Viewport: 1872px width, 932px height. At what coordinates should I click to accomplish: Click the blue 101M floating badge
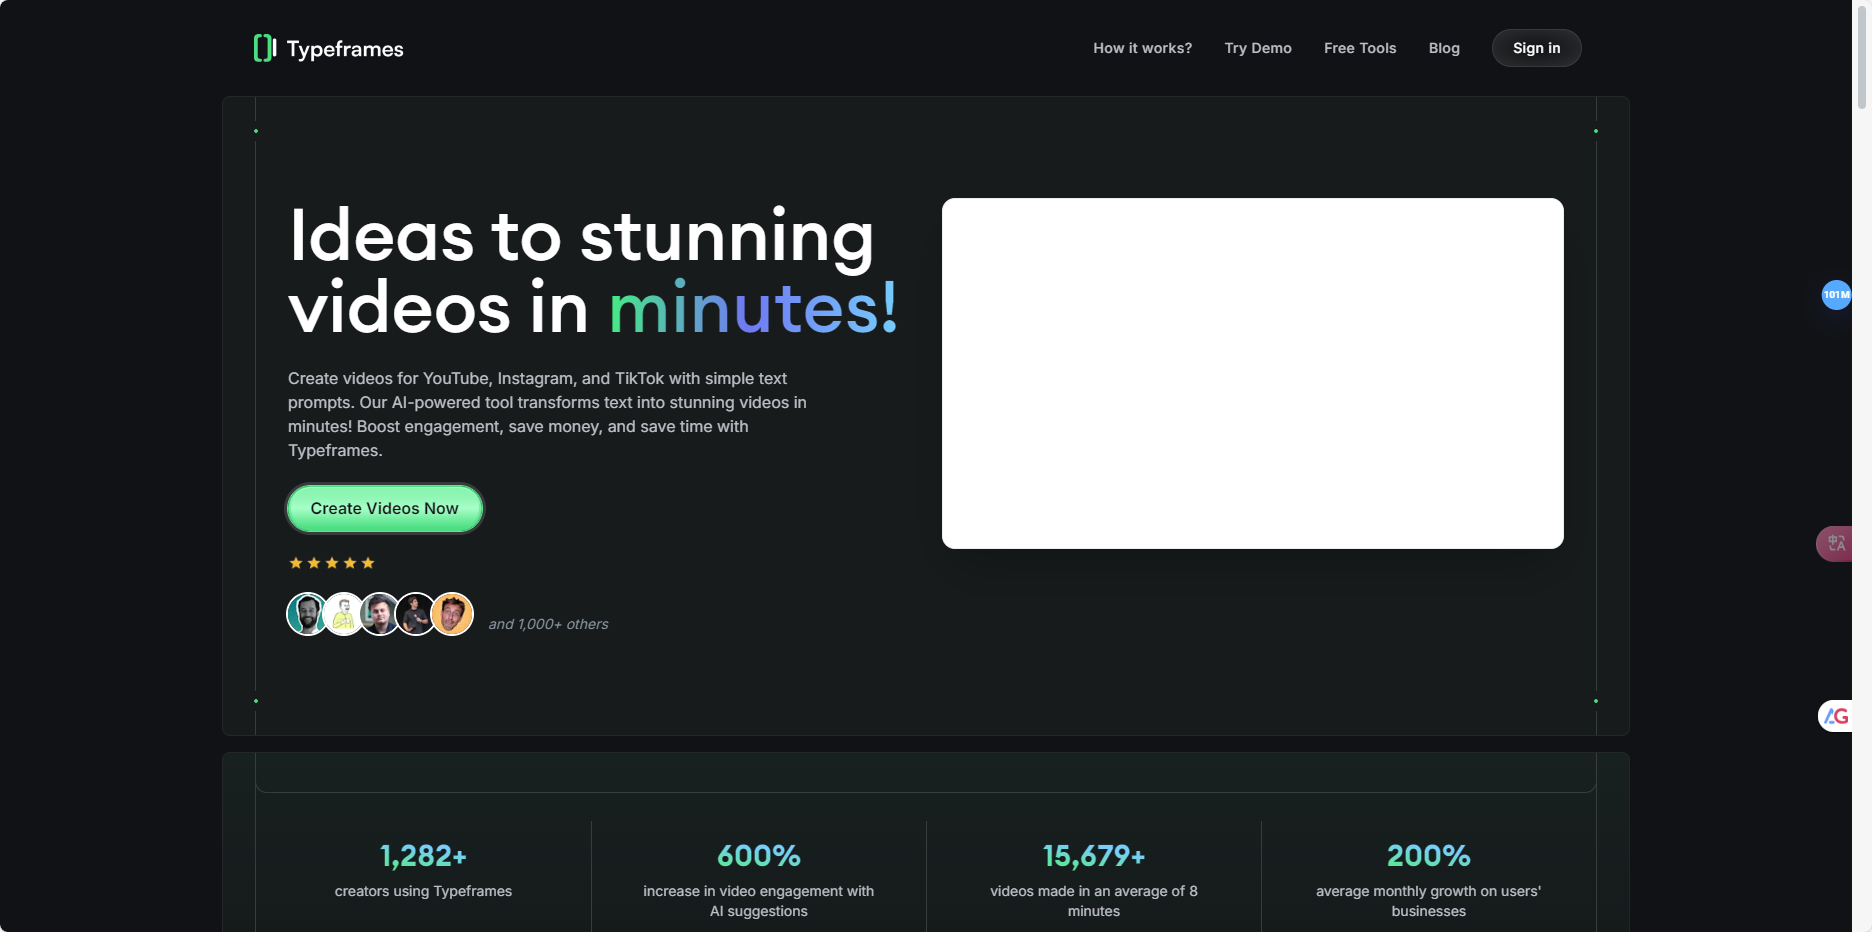(x=1836, y=295)
